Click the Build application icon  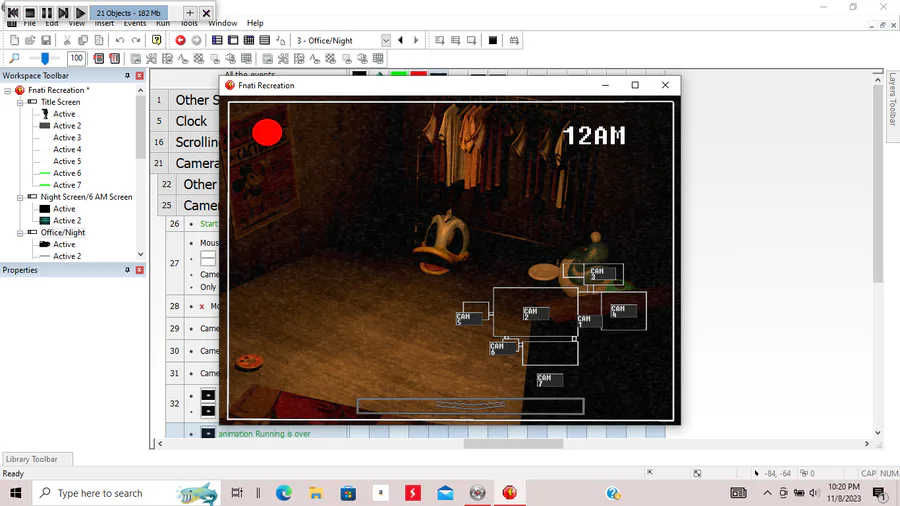(x=514, y=40)
